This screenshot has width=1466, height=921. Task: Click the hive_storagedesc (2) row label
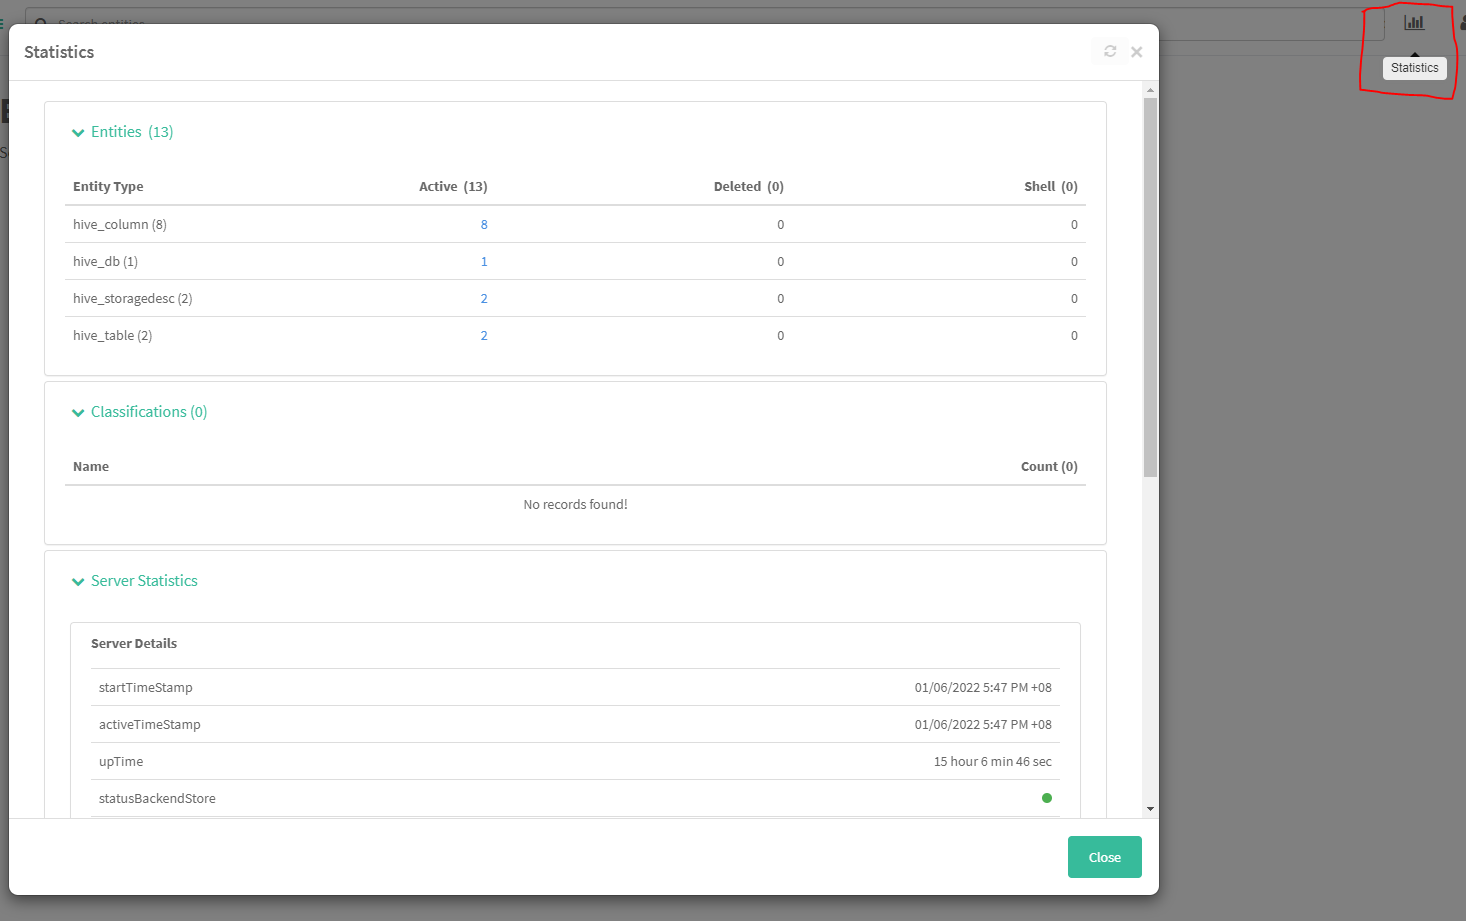click(x=133, y=298)
